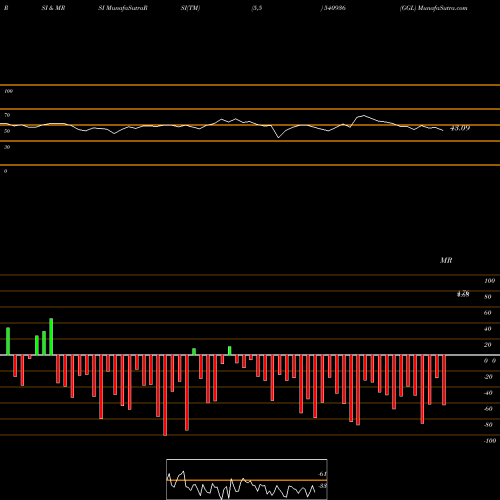This screenshot has height=500, width=500.
Task: Click the -60 label on the MR axis
Action: coord(488,409)
